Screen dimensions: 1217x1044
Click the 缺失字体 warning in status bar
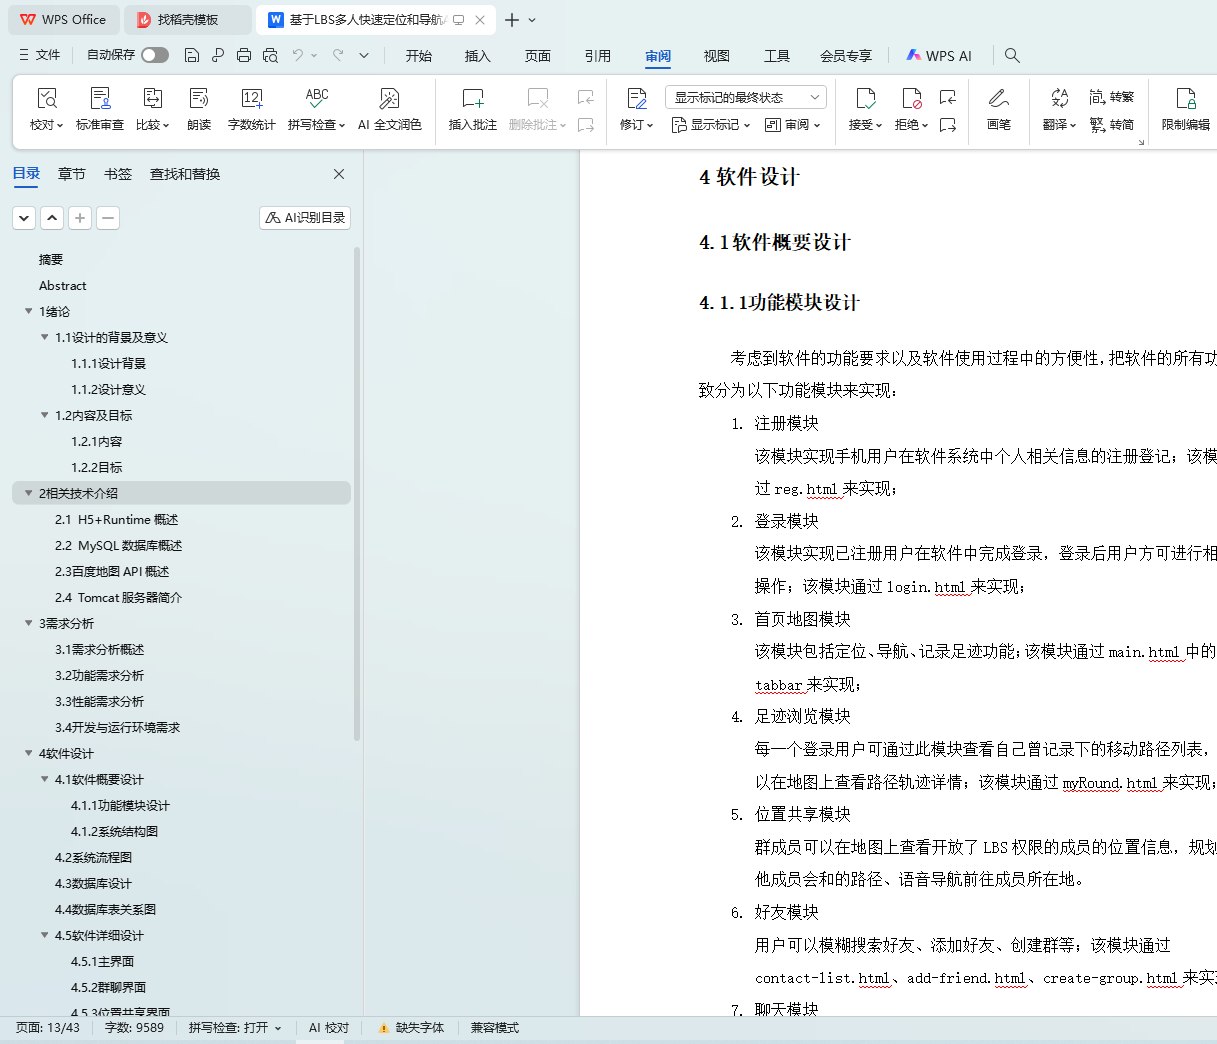click(x=411, y=1028)
